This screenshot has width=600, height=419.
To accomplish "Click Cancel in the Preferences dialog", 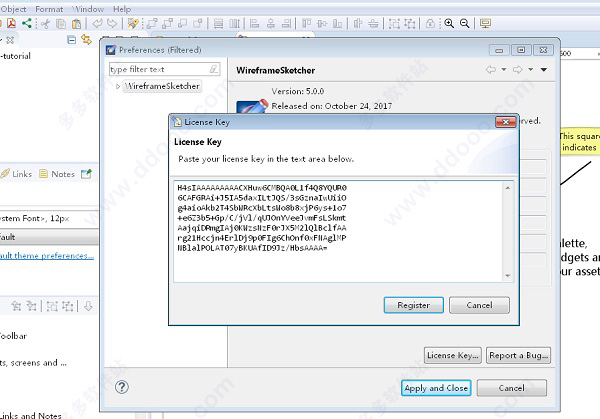I will click(x=512, y=388).
